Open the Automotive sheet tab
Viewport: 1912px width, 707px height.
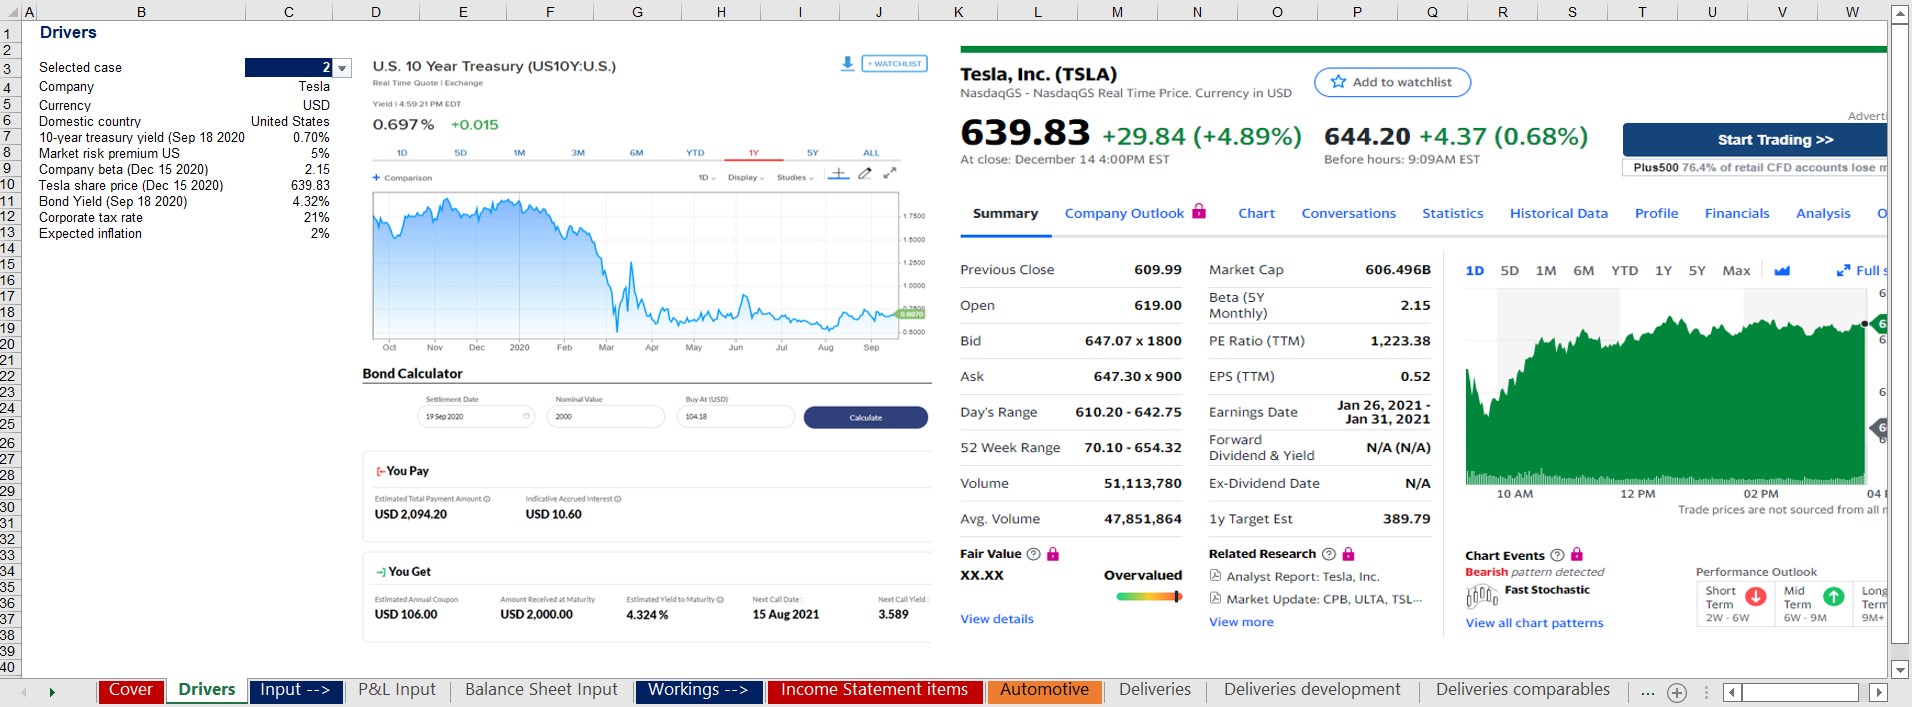1045,691
